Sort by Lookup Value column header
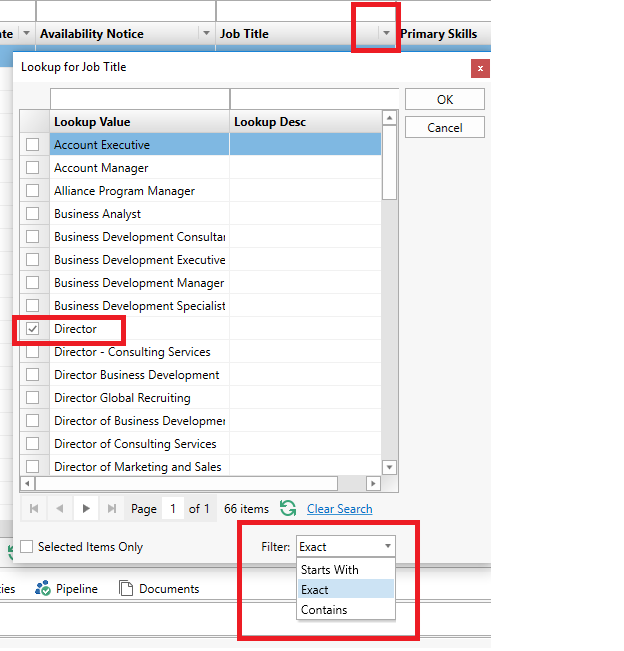The width and height of the screenshot is (624, 651). [139, 122]
